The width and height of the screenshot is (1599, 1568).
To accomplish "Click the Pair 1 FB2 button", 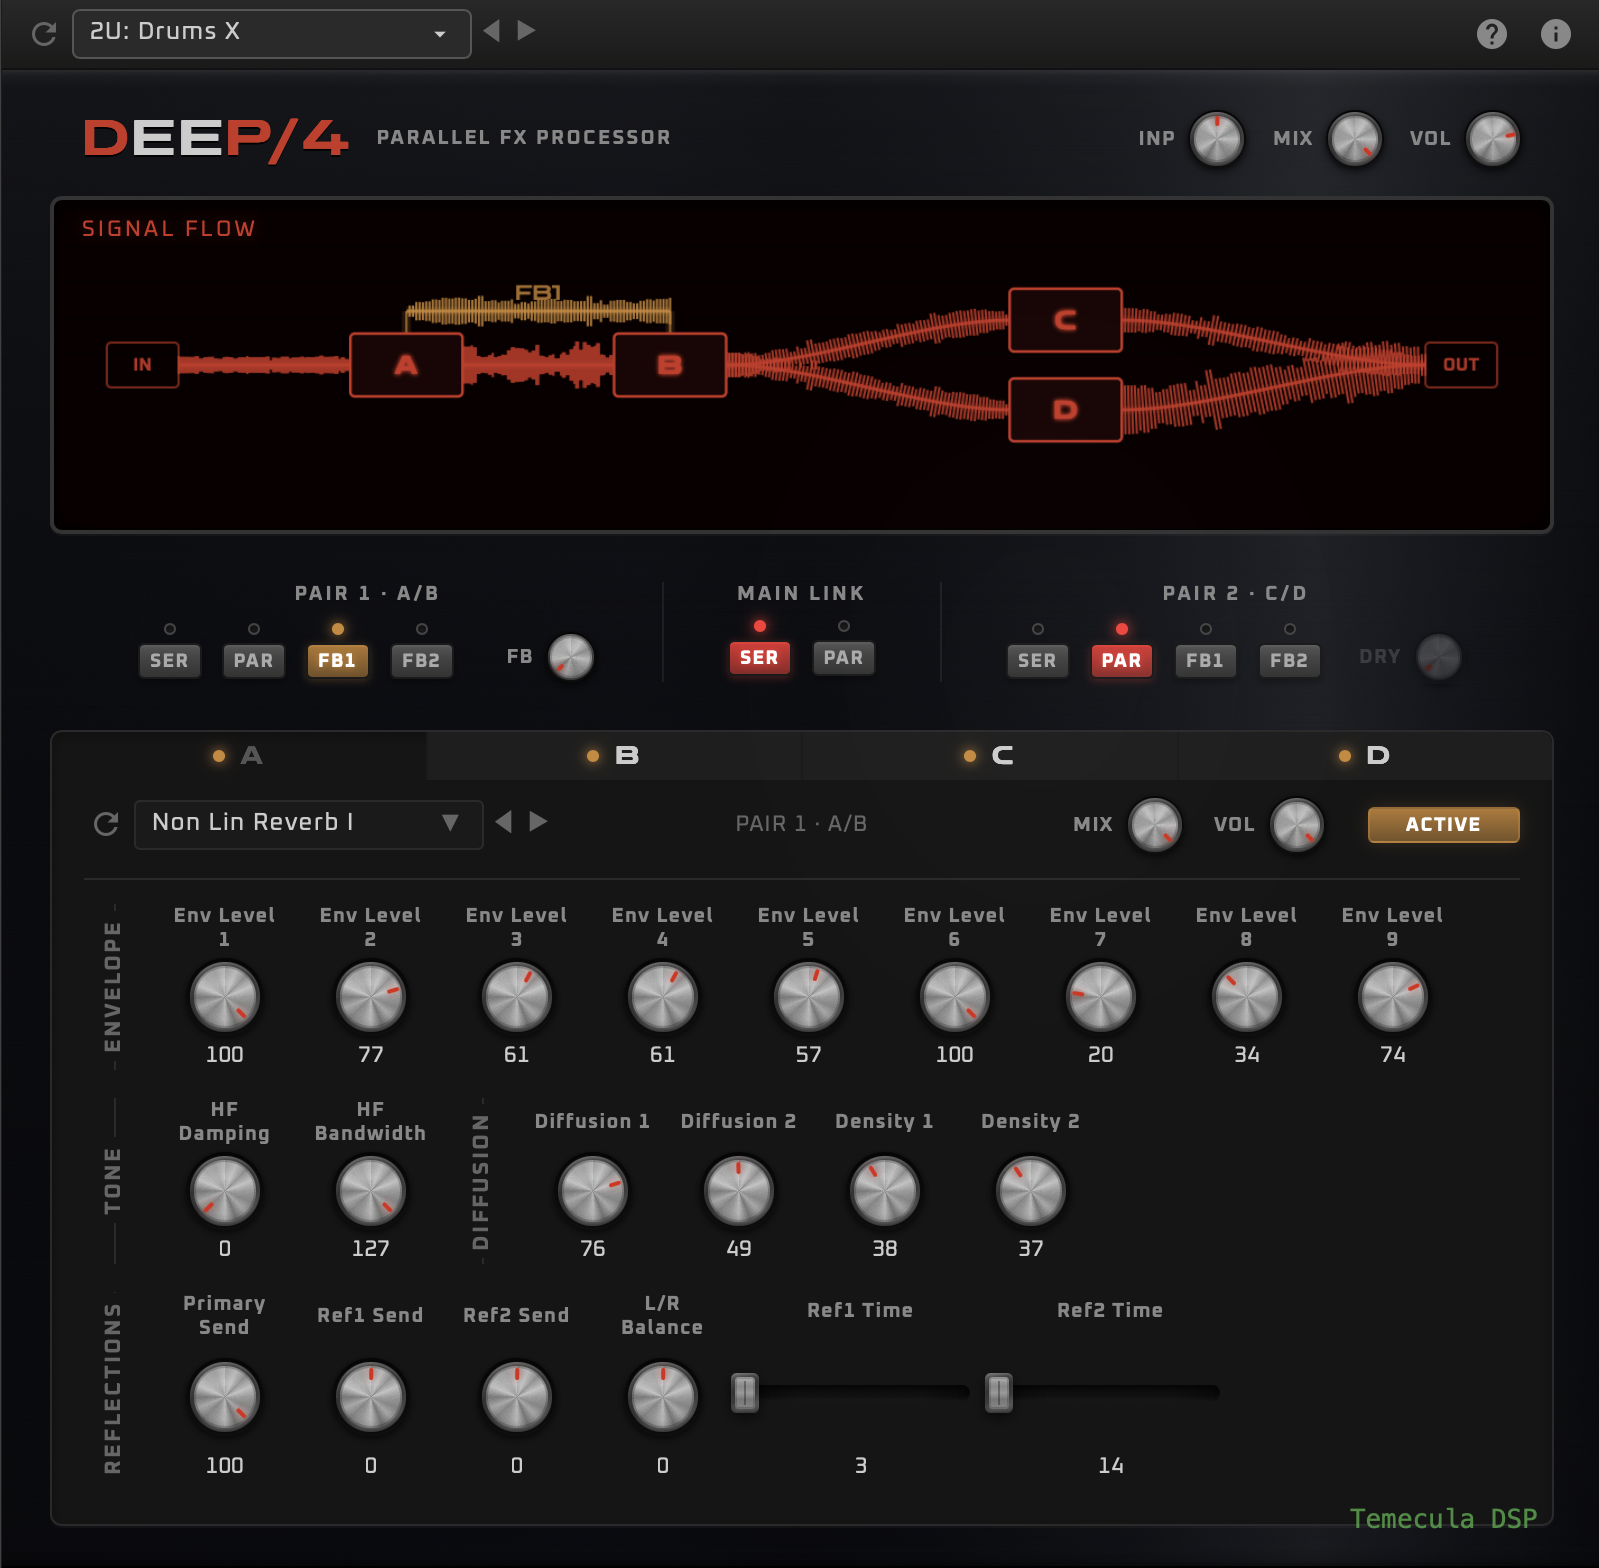I will [421, 661].
